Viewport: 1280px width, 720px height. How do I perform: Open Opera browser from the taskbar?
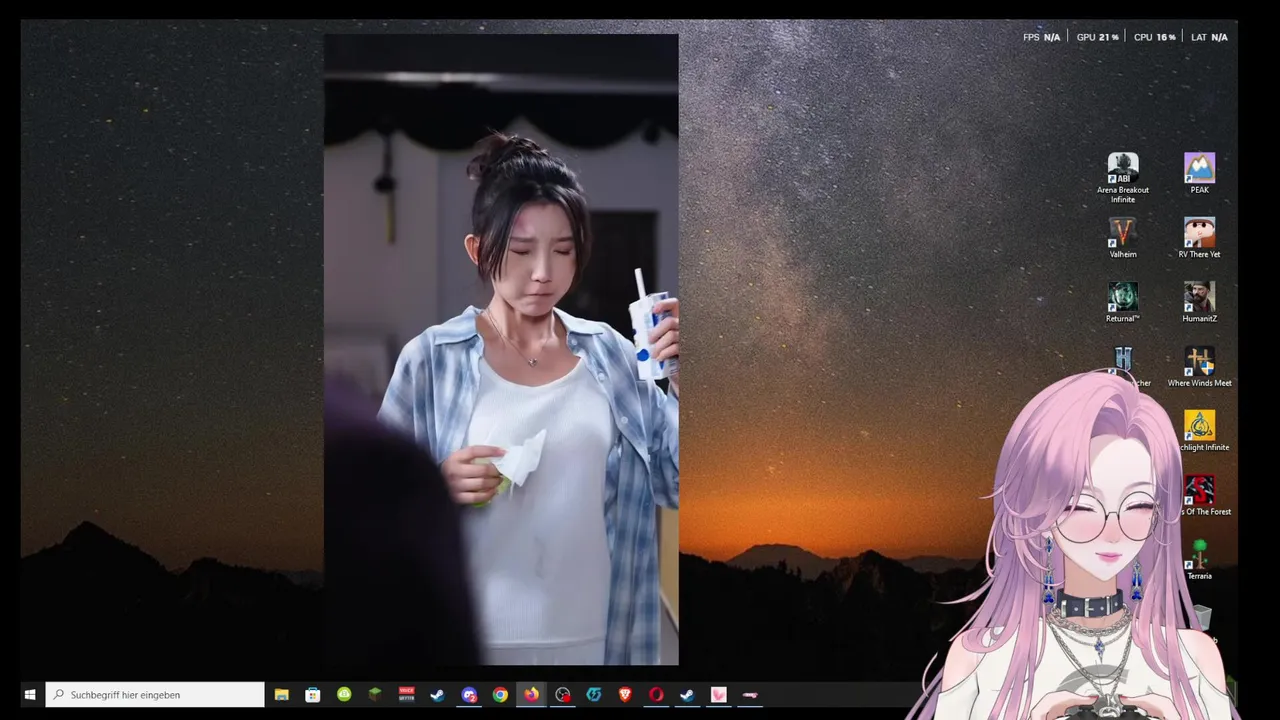(x=656, y=695)
